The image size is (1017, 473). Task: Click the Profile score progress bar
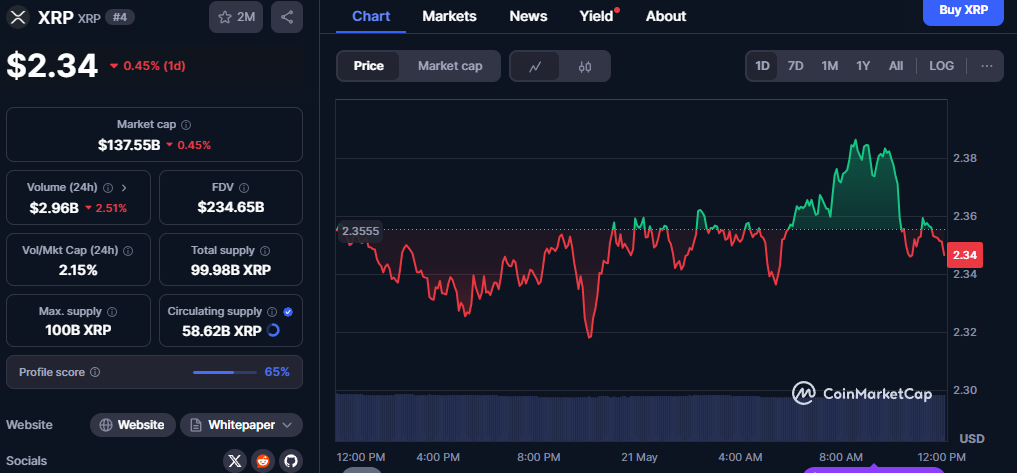point(224,372)
